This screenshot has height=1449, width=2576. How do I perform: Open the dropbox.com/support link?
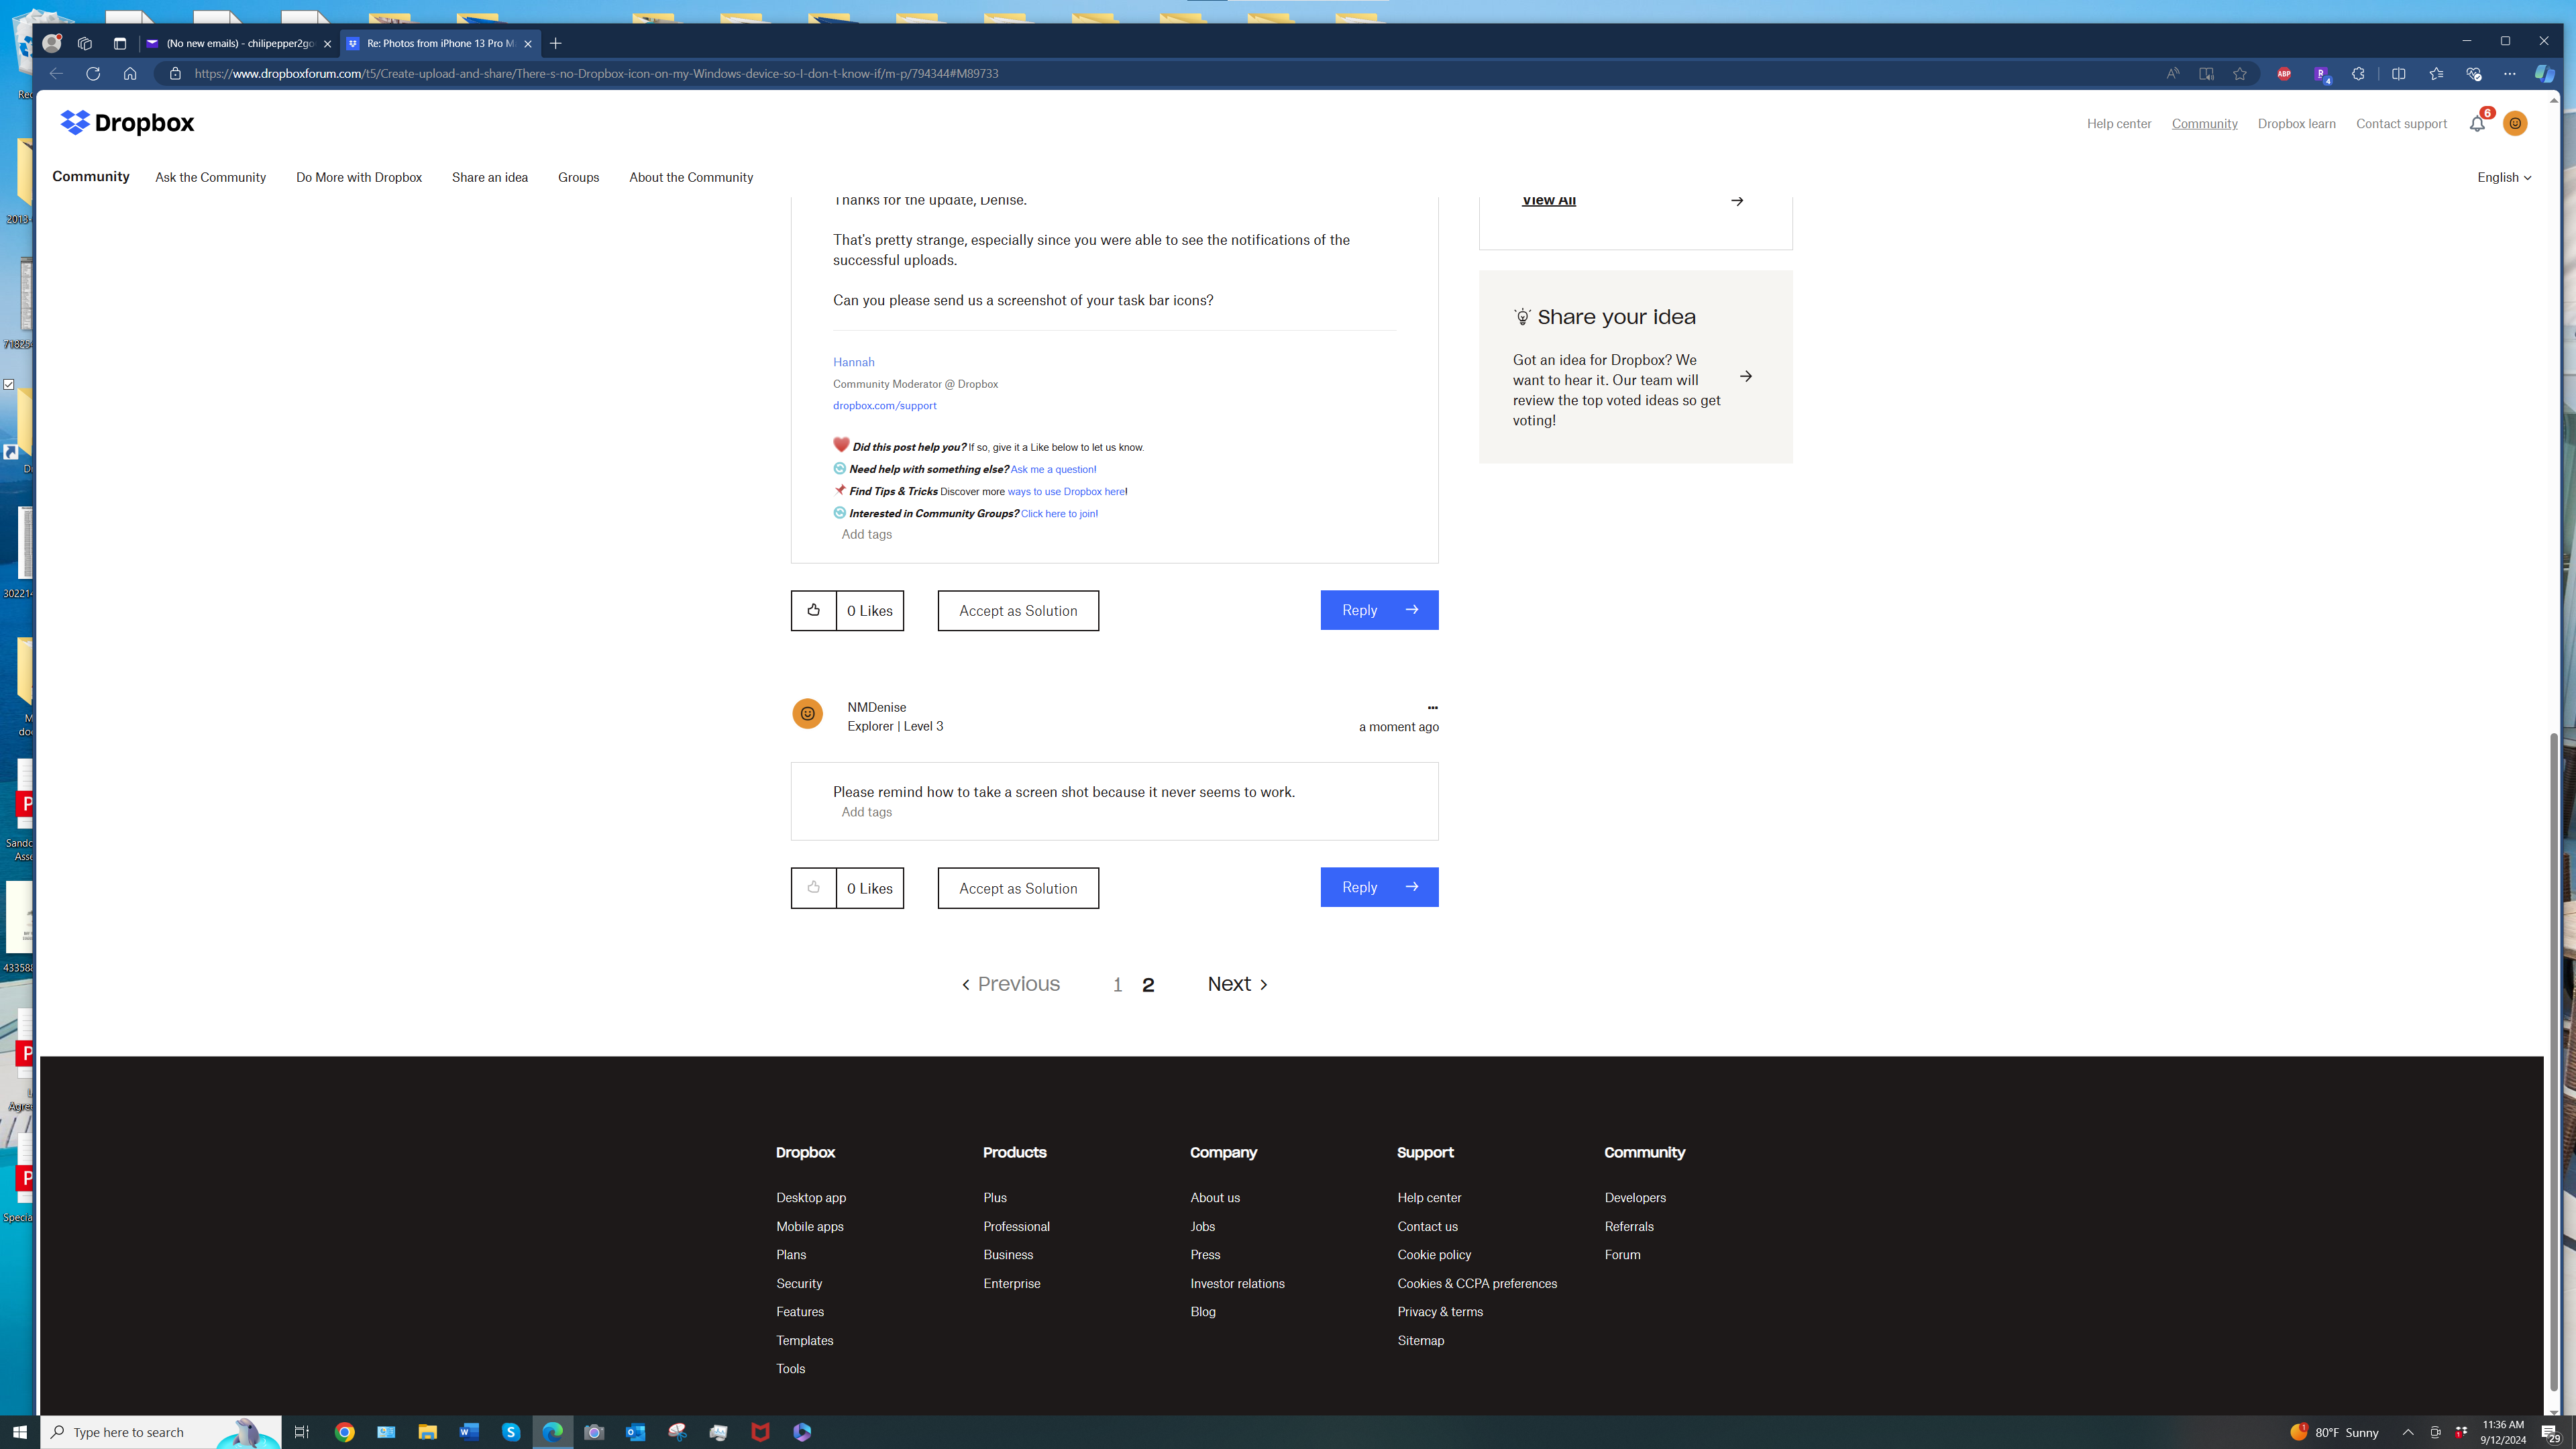click(x=884, y=405)
